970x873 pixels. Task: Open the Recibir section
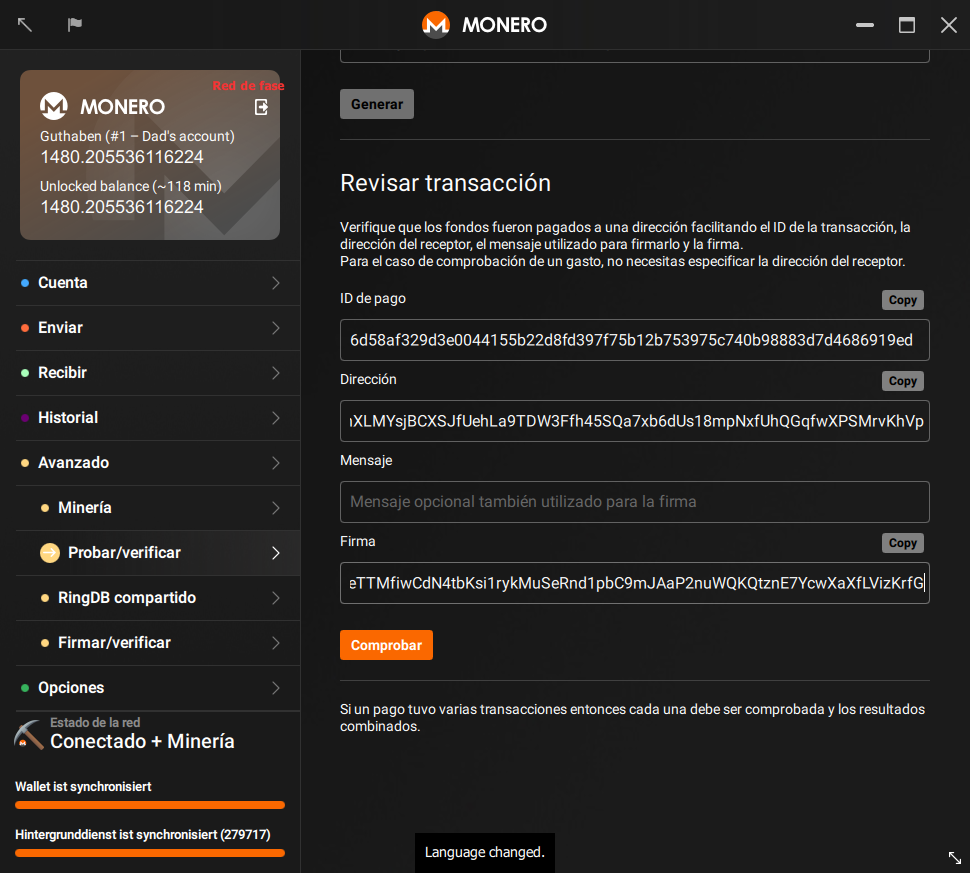point(158,373)
